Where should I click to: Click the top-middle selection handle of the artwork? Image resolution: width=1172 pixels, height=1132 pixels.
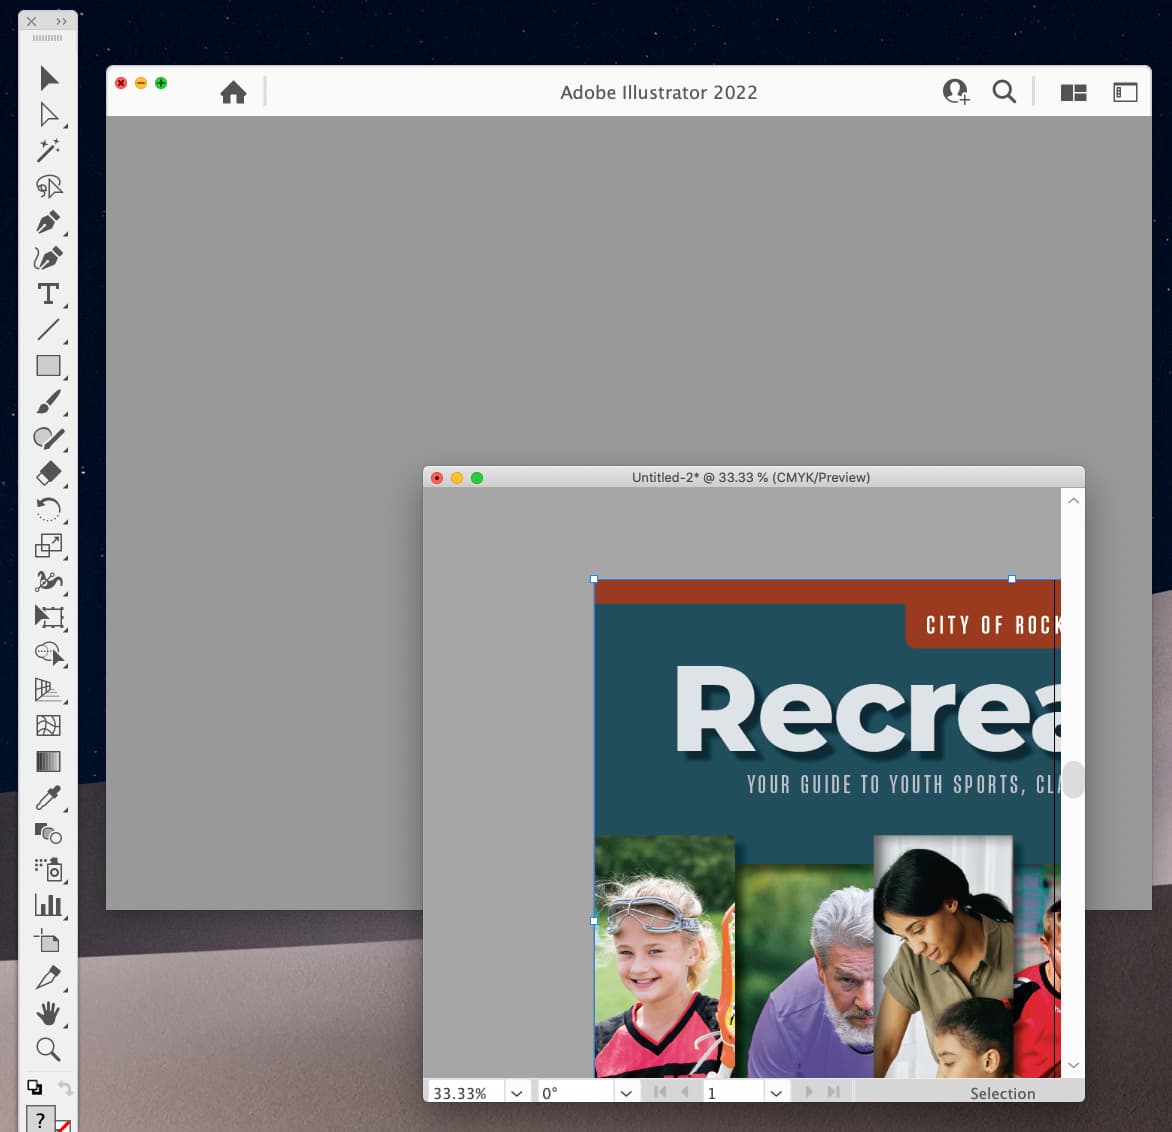1012,579
